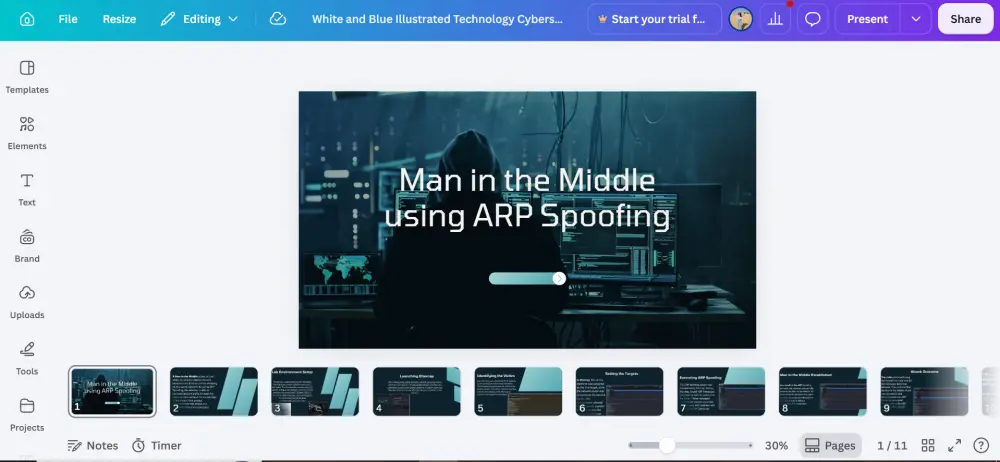Go to Canva home icon
Image resolution: width=1000 pixels, height=462 pixels.
[27, 19]
